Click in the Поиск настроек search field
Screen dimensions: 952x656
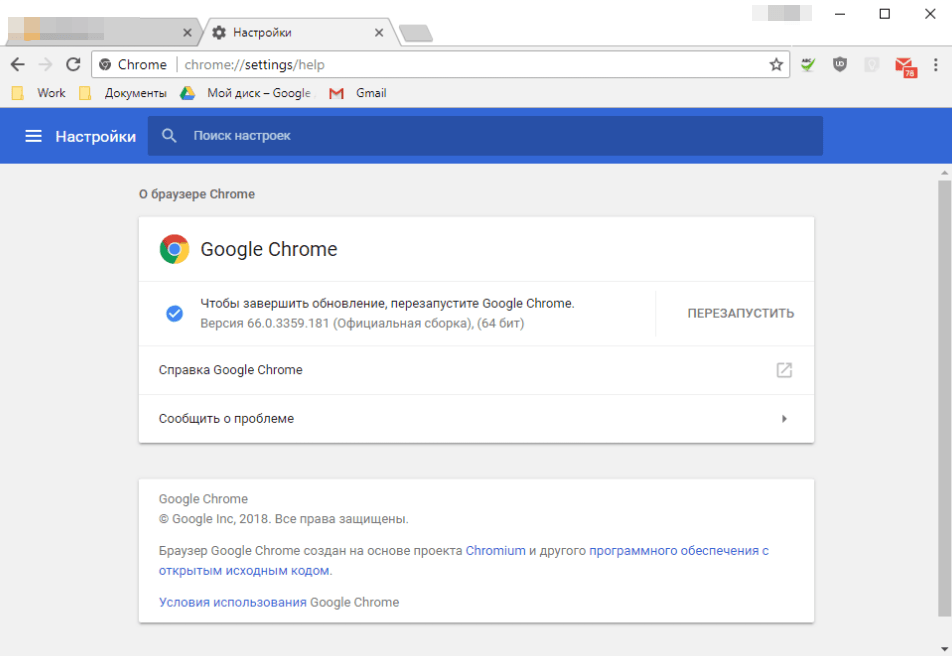(x=485, y=136)
